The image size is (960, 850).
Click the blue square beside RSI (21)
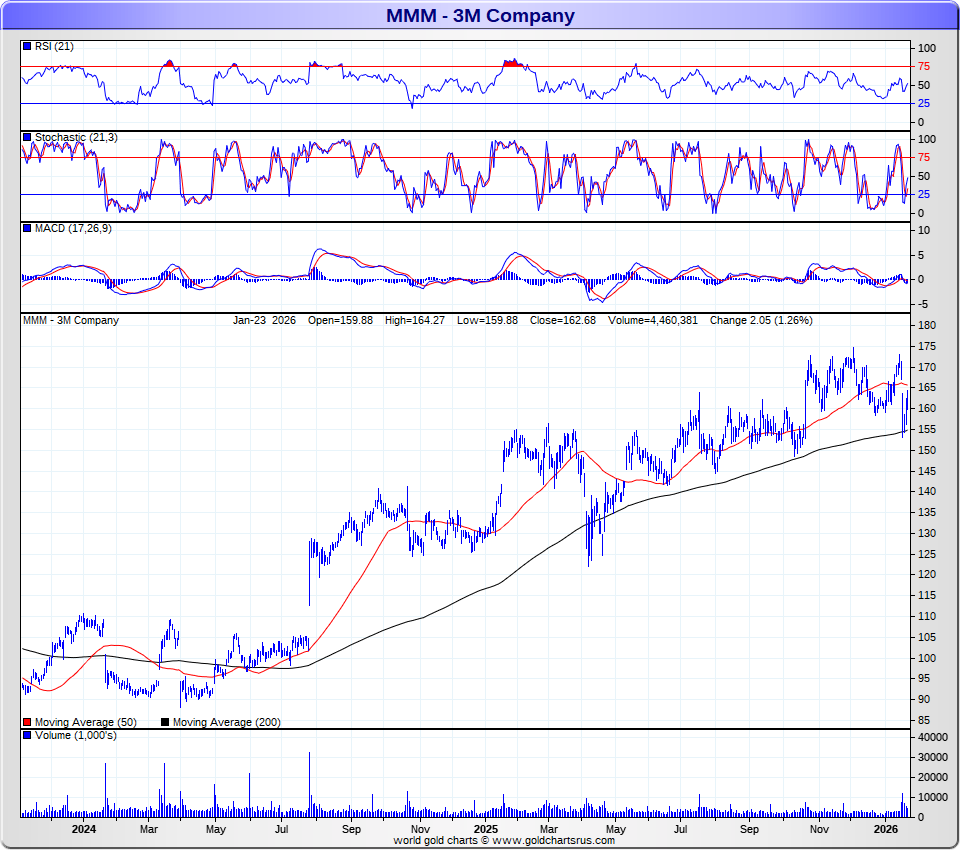tap(27, 46)
